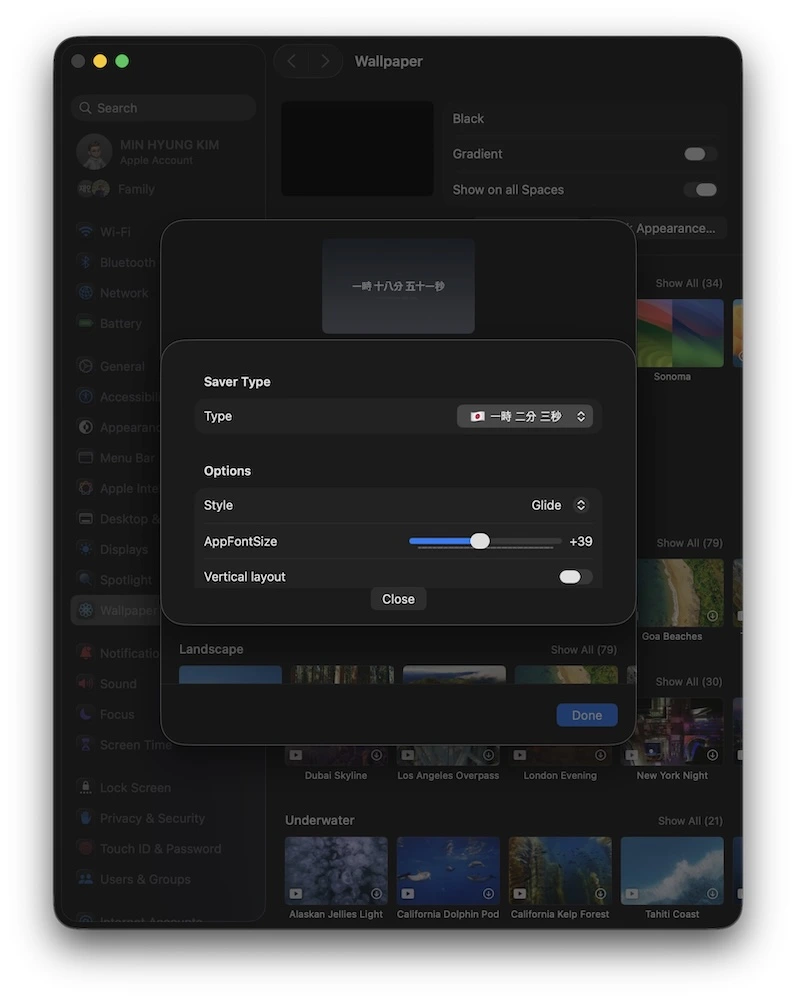Click the Wi-Fi icon in sidebar
This screenshot has height=1000, width=796.
[86, 231]
